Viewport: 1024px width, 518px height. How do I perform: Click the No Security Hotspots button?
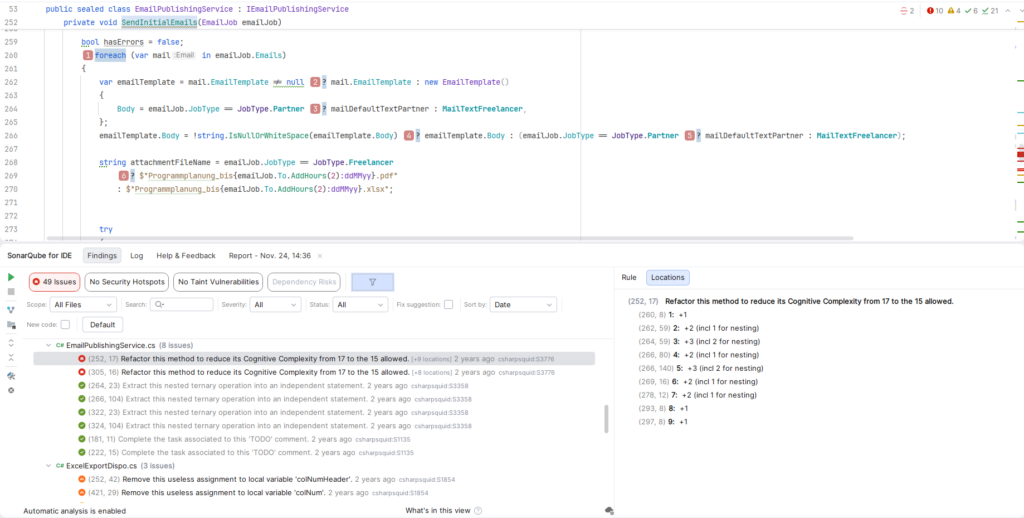pyautogui.click(x=127, y=282)
